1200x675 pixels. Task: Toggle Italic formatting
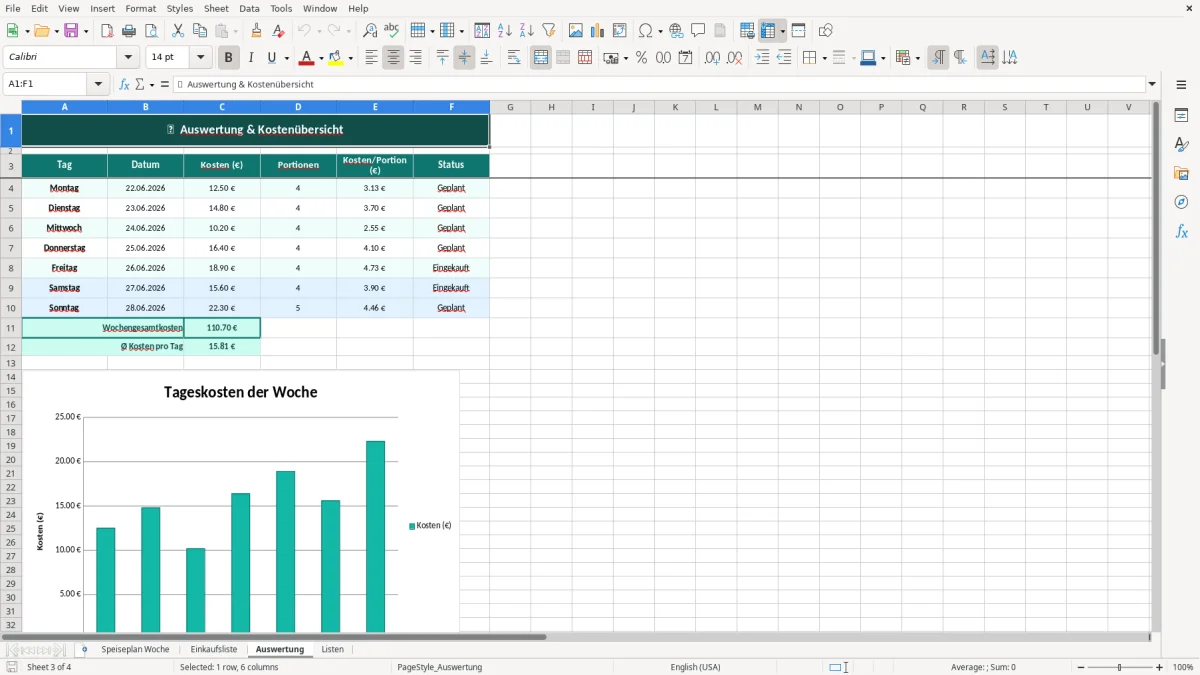pyautogui.click(x=251, y=58)
